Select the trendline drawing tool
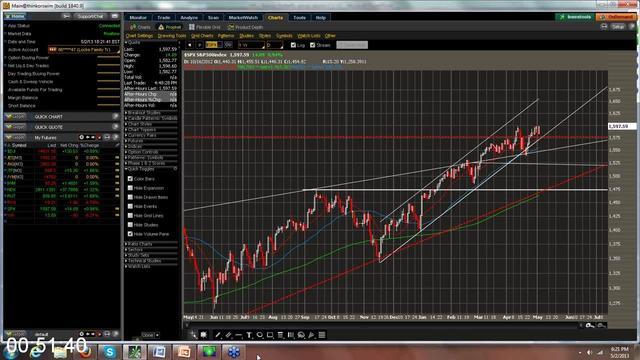640x360 pixels. pyautogui.click(x=218, y=335)
